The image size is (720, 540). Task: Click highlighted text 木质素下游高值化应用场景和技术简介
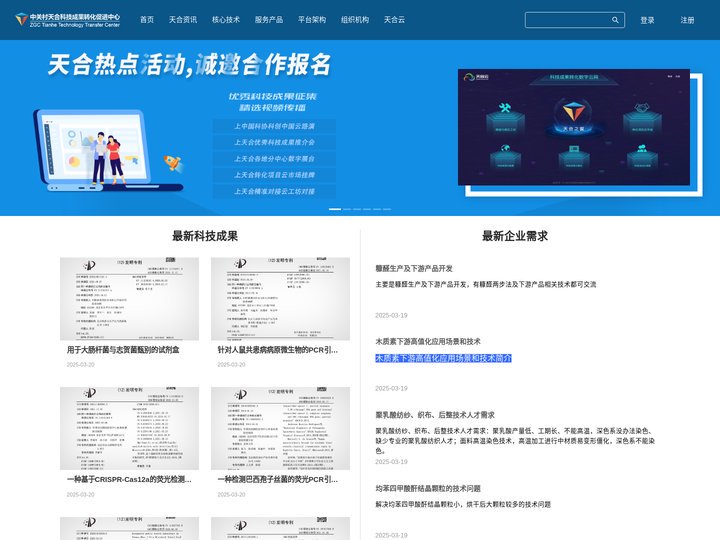[443, 358]
